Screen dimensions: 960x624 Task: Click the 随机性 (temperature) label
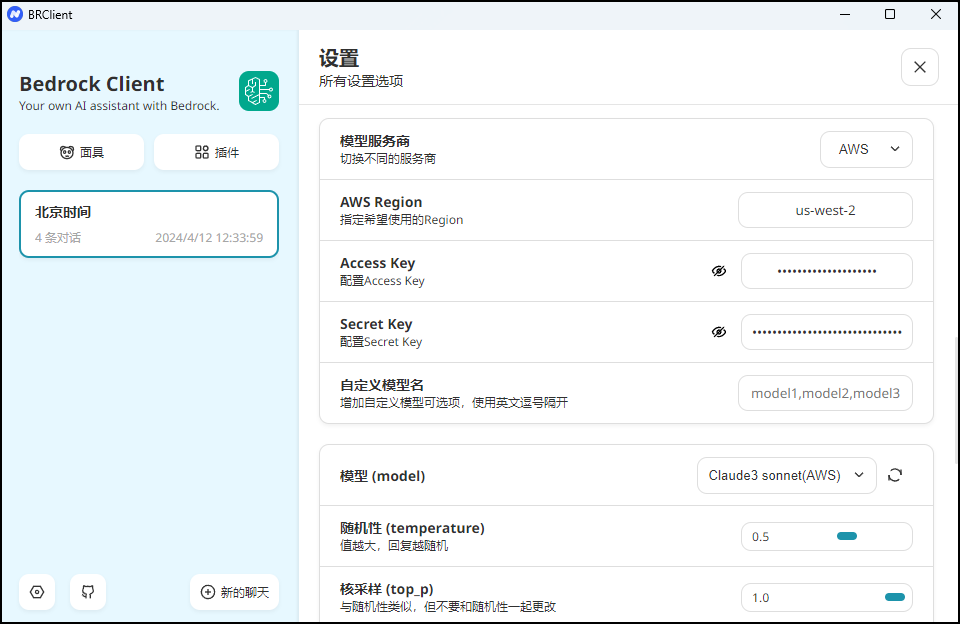[x=412, y=528]
